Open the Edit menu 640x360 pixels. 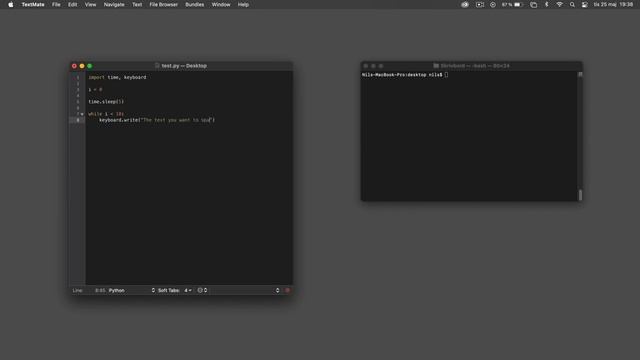[72, 4]
